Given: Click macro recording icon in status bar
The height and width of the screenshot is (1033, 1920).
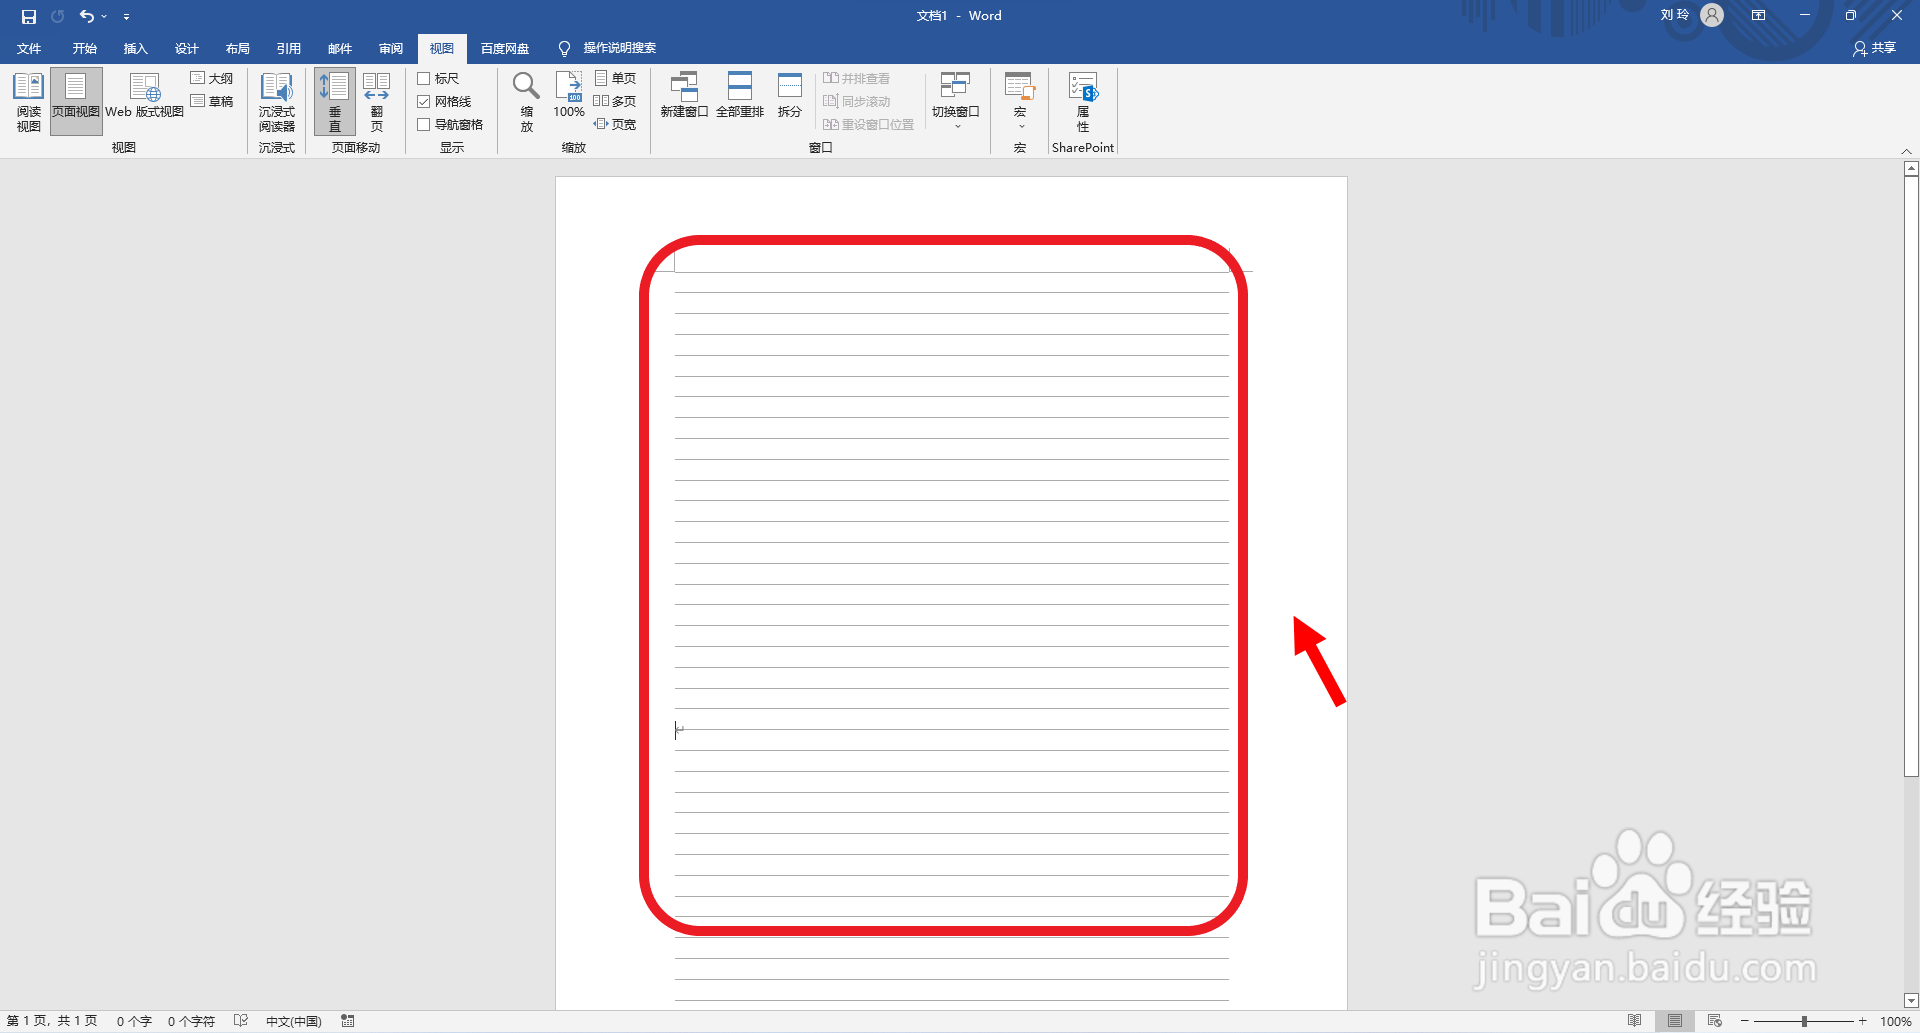Looking at the screenshot, I should pos(348,1021).
